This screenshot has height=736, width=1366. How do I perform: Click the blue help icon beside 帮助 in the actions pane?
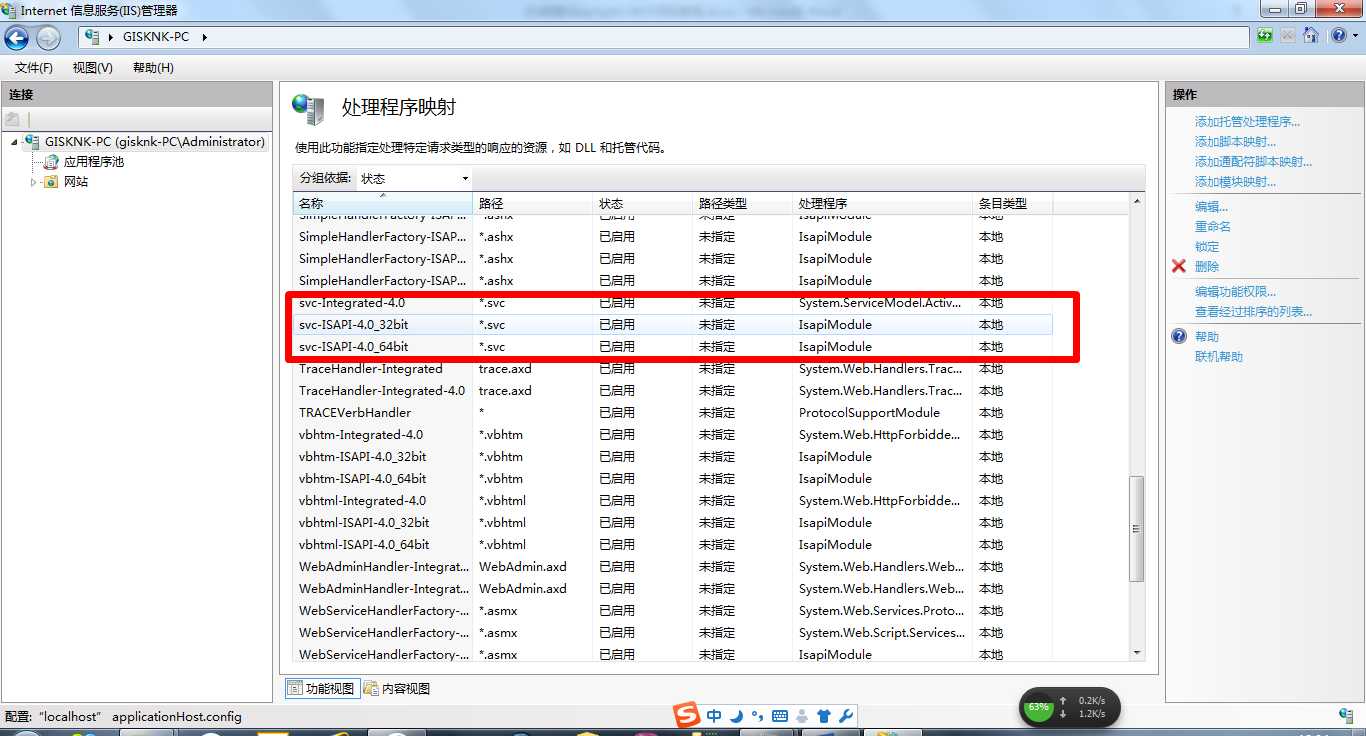pyautogui.click(x=1179, y=337)
